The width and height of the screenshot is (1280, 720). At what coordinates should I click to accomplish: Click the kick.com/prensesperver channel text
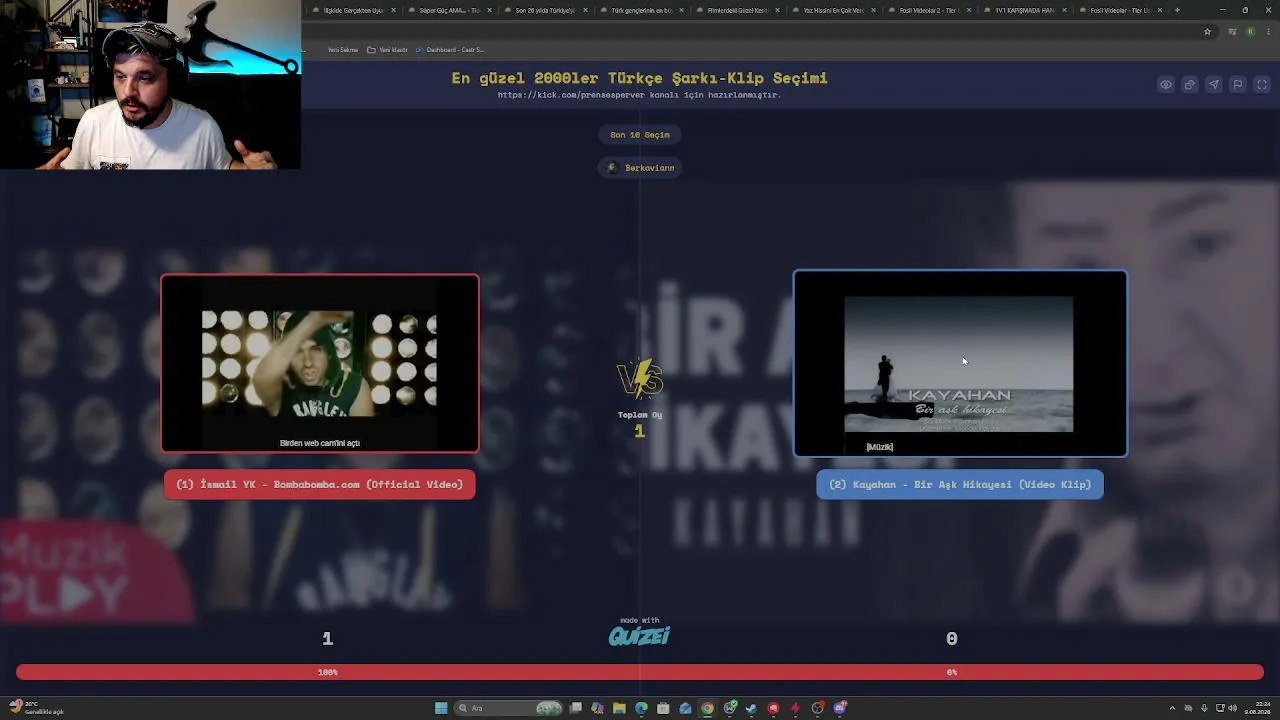tap(639, 95)
